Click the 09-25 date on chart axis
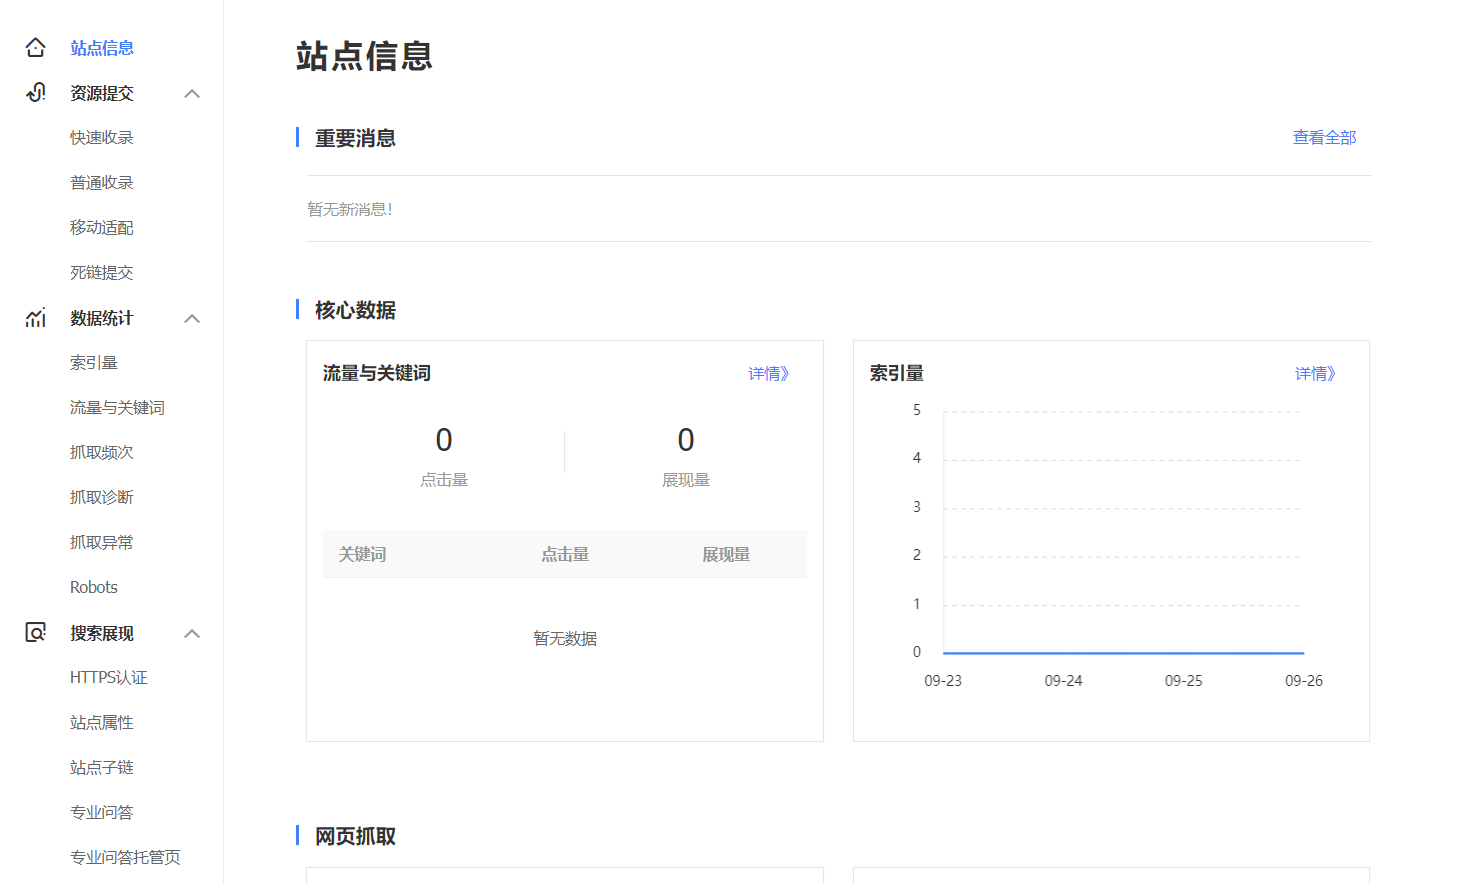This screenshot has height=884, width=1457. (x=1184, y=681)
